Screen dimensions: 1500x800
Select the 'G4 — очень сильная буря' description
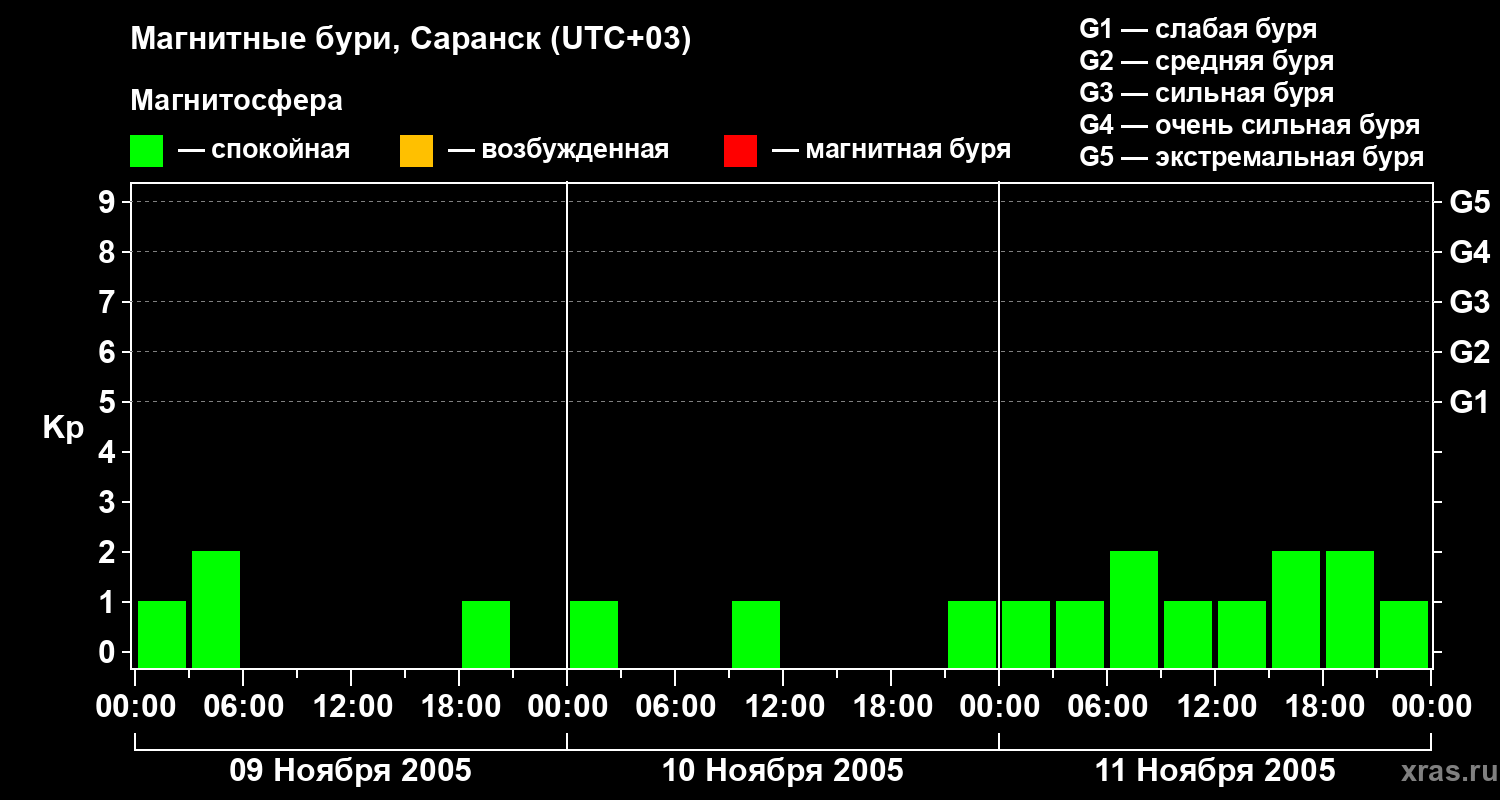(x=1250, y=125)
